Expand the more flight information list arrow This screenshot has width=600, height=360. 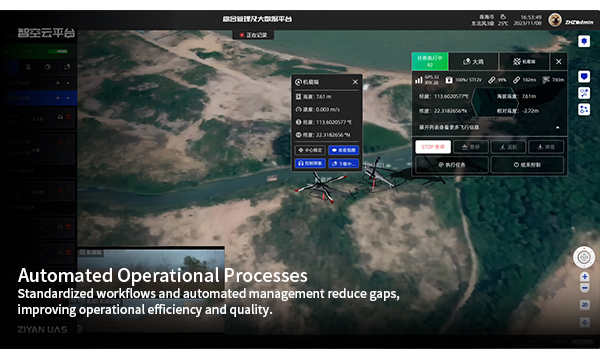pos(557,127)
